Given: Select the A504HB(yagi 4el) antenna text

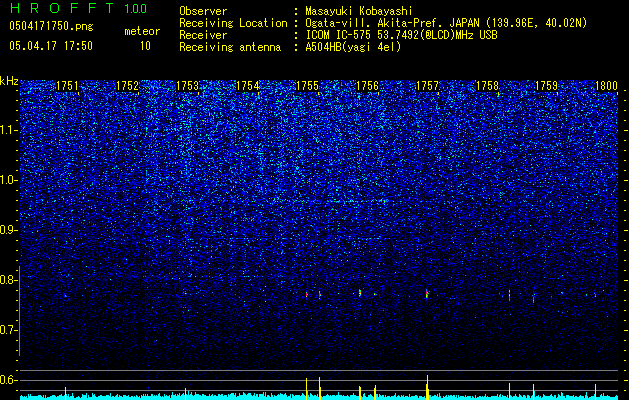Looking at the screenshot, I should coord(353,47).
